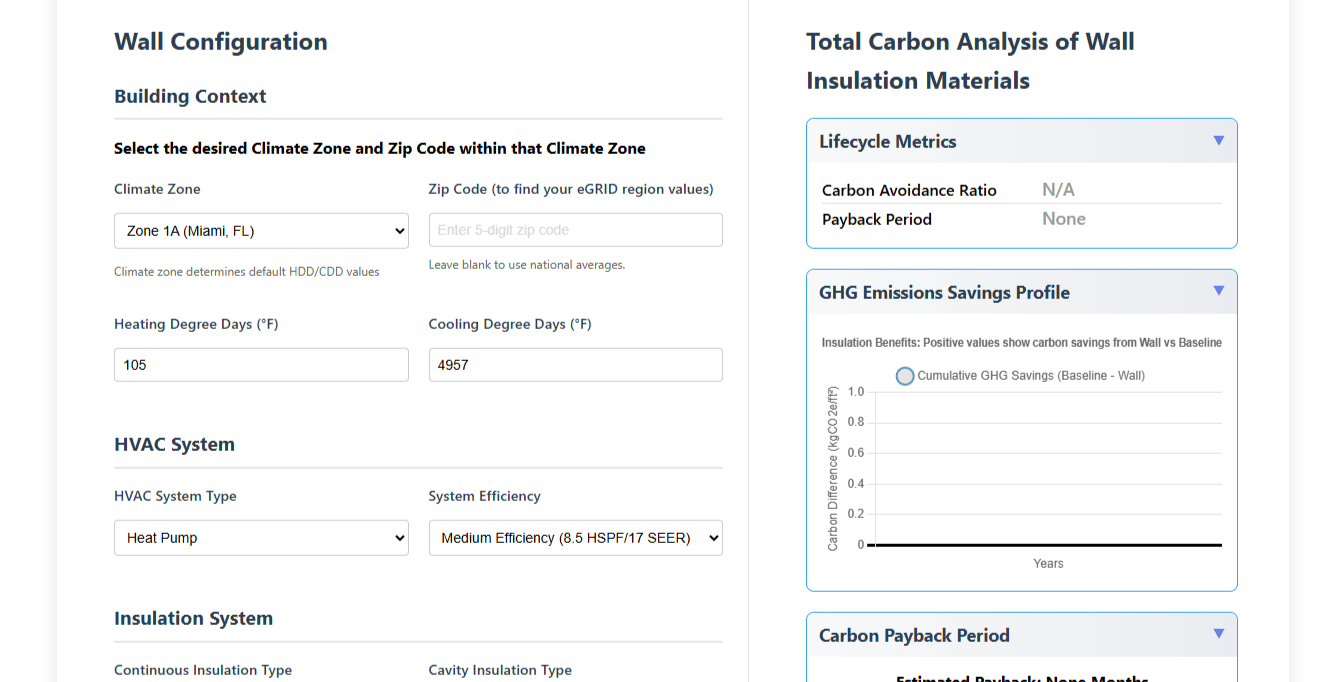This screenshot has width=1334, height=682.
Task: Click the Climate Zone field label
Action: [157, 189]
